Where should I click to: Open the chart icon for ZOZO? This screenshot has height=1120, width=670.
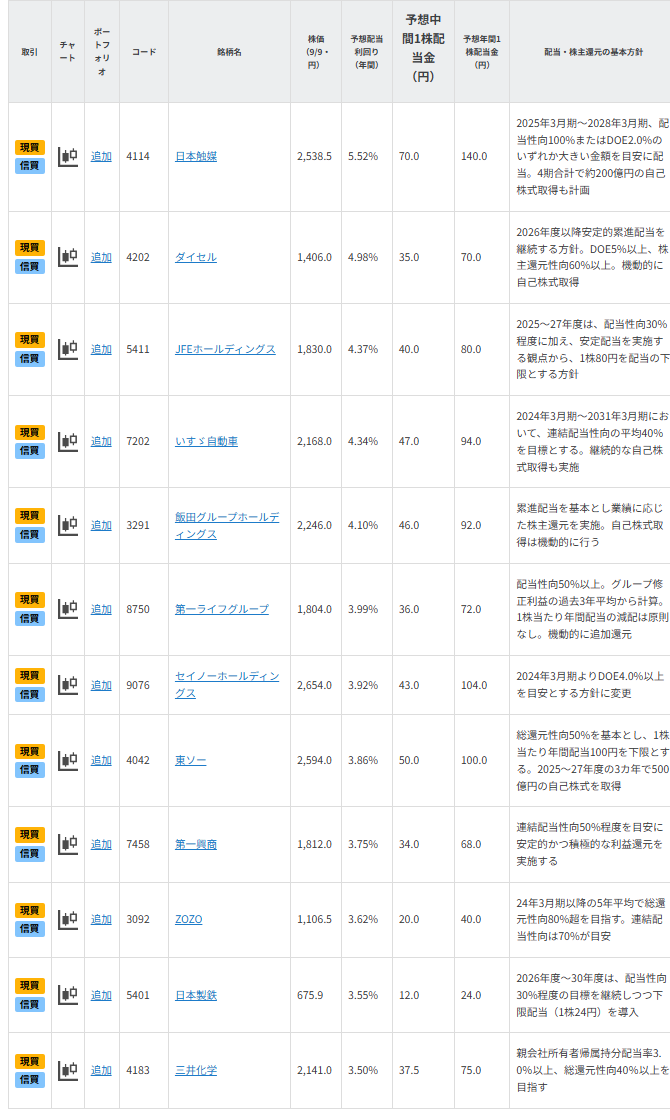pyautogui.click(x=68, y=919)
